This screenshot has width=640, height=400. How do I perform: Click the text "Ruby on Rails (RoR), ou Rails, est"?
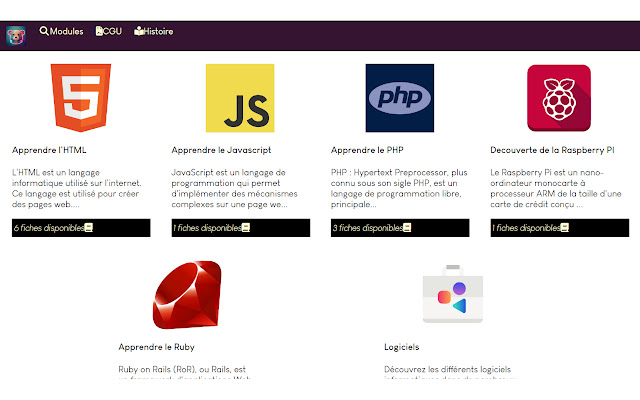point(182,369)
